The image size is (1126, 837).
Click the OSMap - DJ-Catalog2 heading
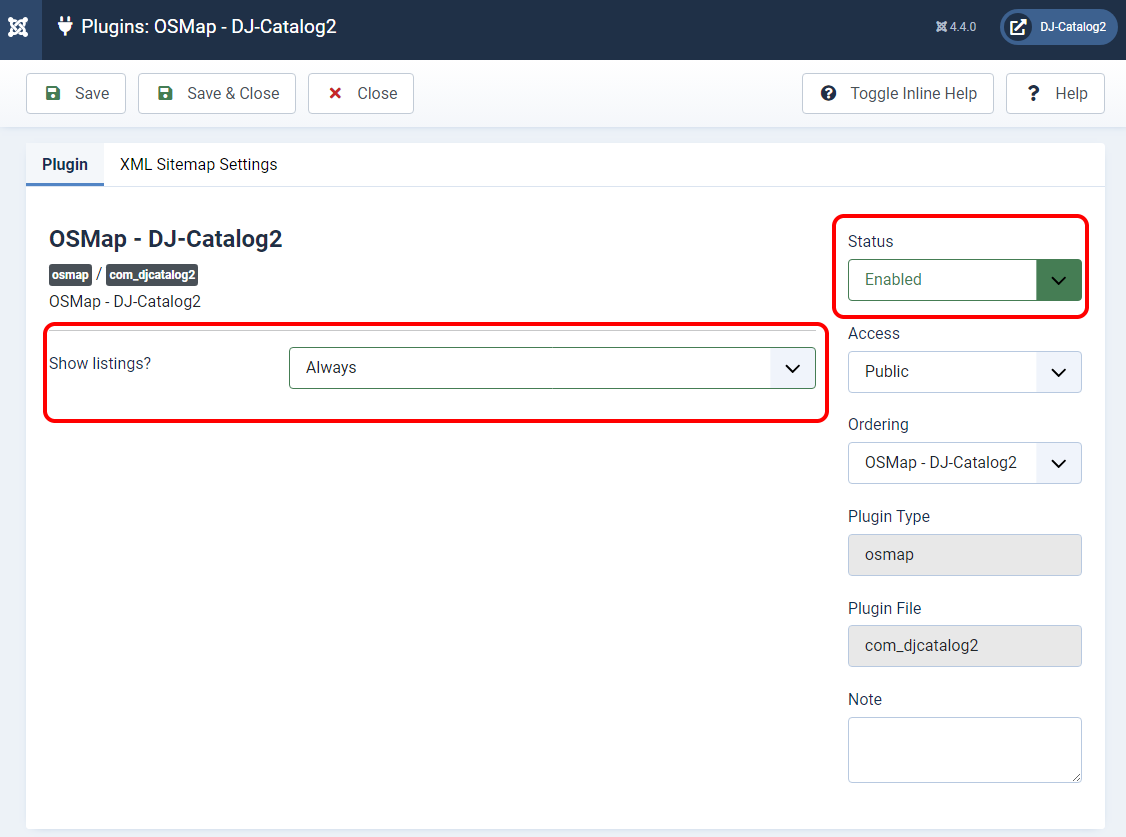(x=165, y=238)
